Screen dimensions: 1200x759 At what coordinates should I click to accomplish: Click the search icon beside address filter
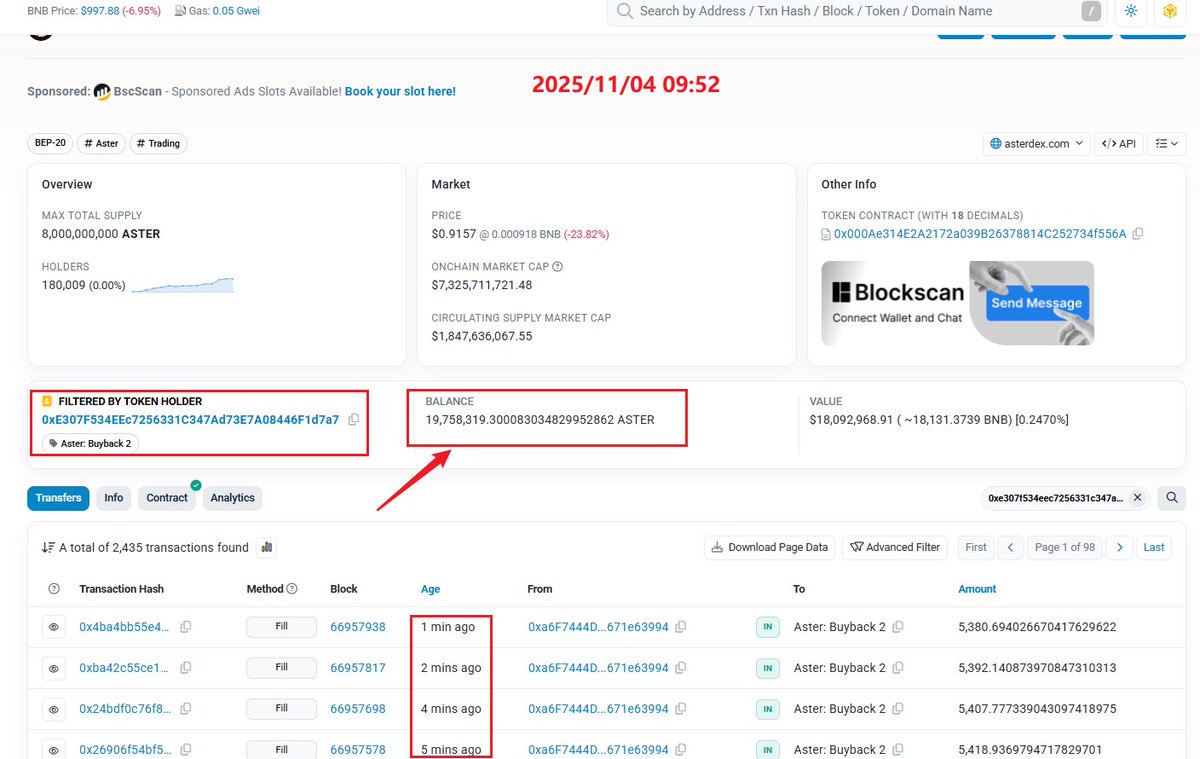coord(1170,497)
